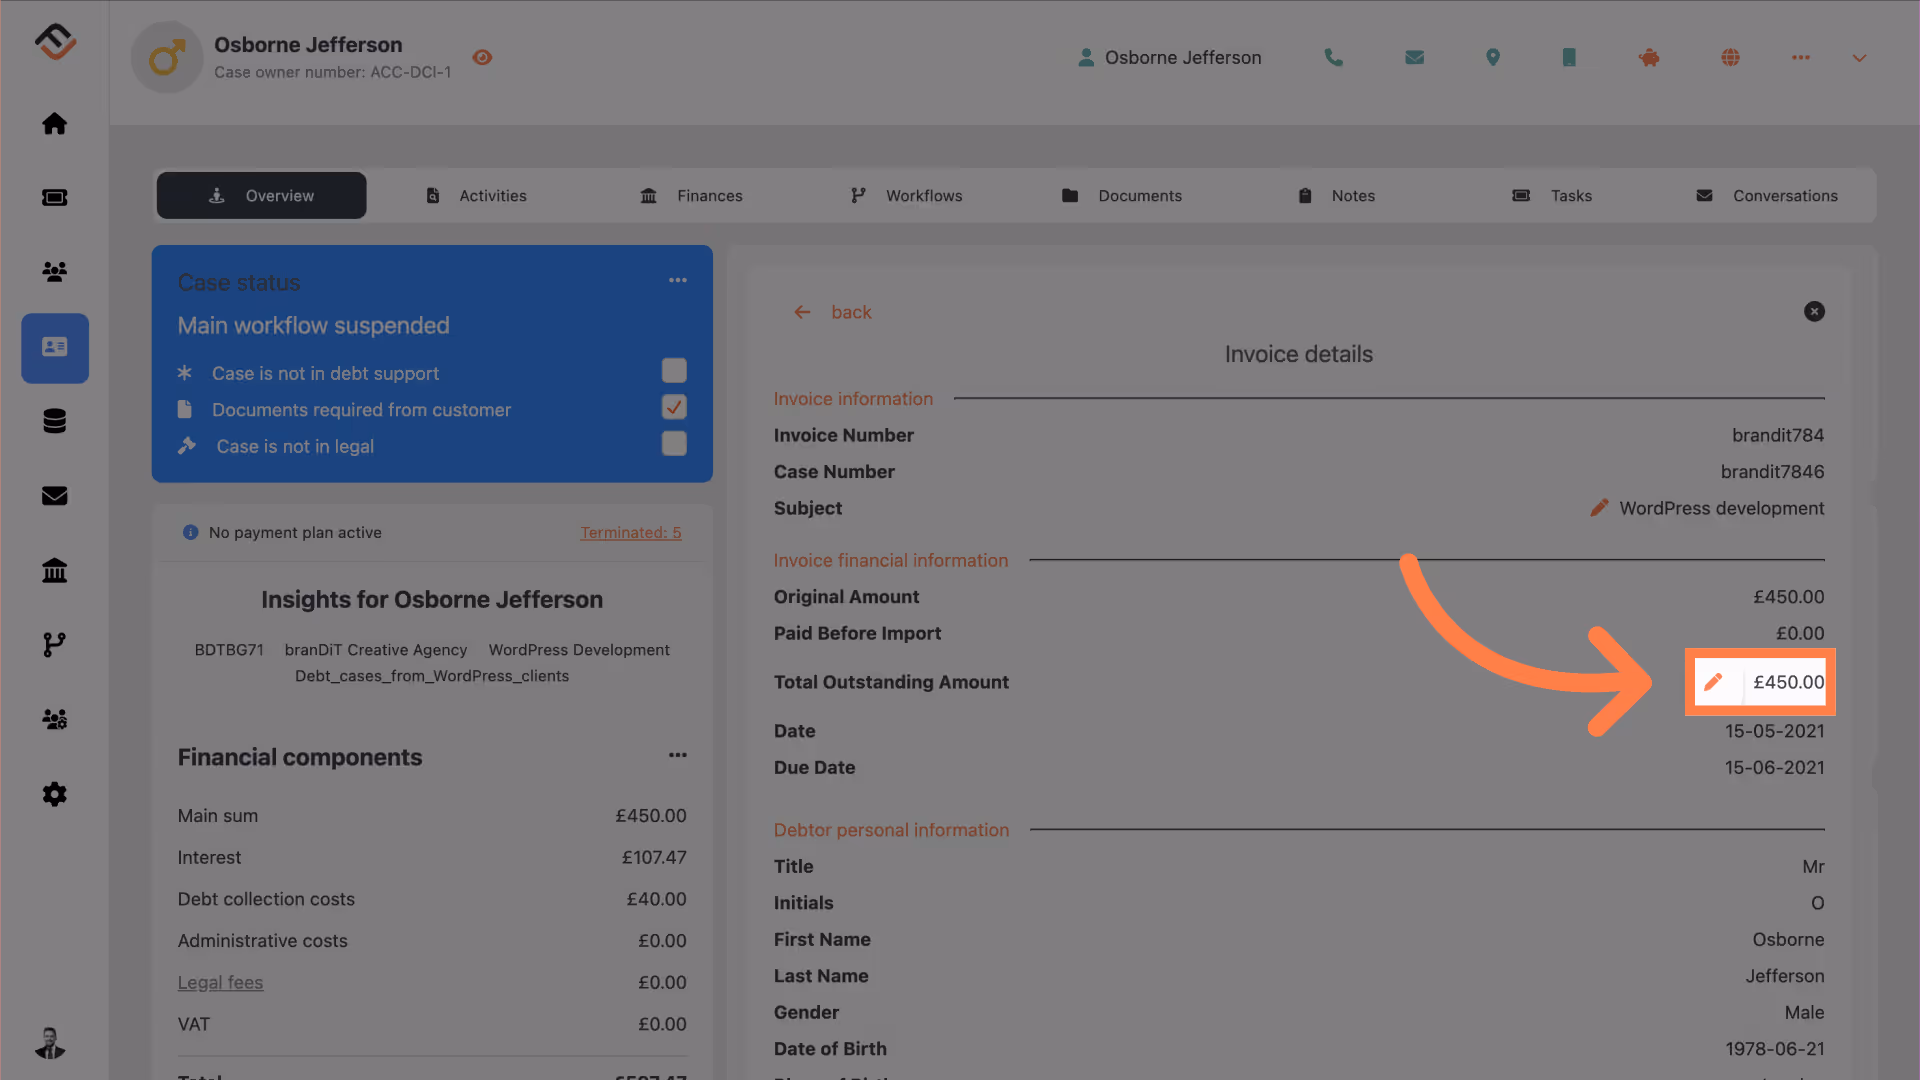Toggle the eye icon next to Osborne Jefferson
This screenshot has width=1920, height=1080.
click(x=482, y=58)
